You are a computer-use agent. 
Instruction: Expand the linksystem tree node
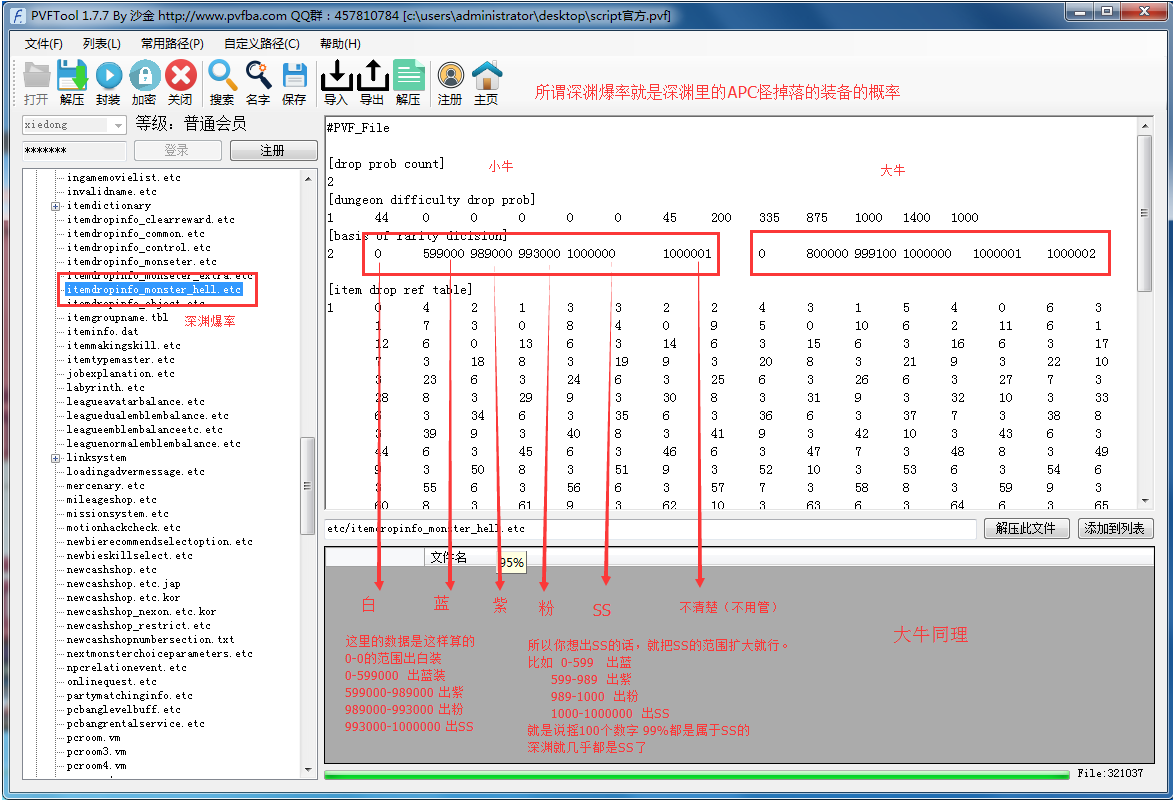(56, 458)
